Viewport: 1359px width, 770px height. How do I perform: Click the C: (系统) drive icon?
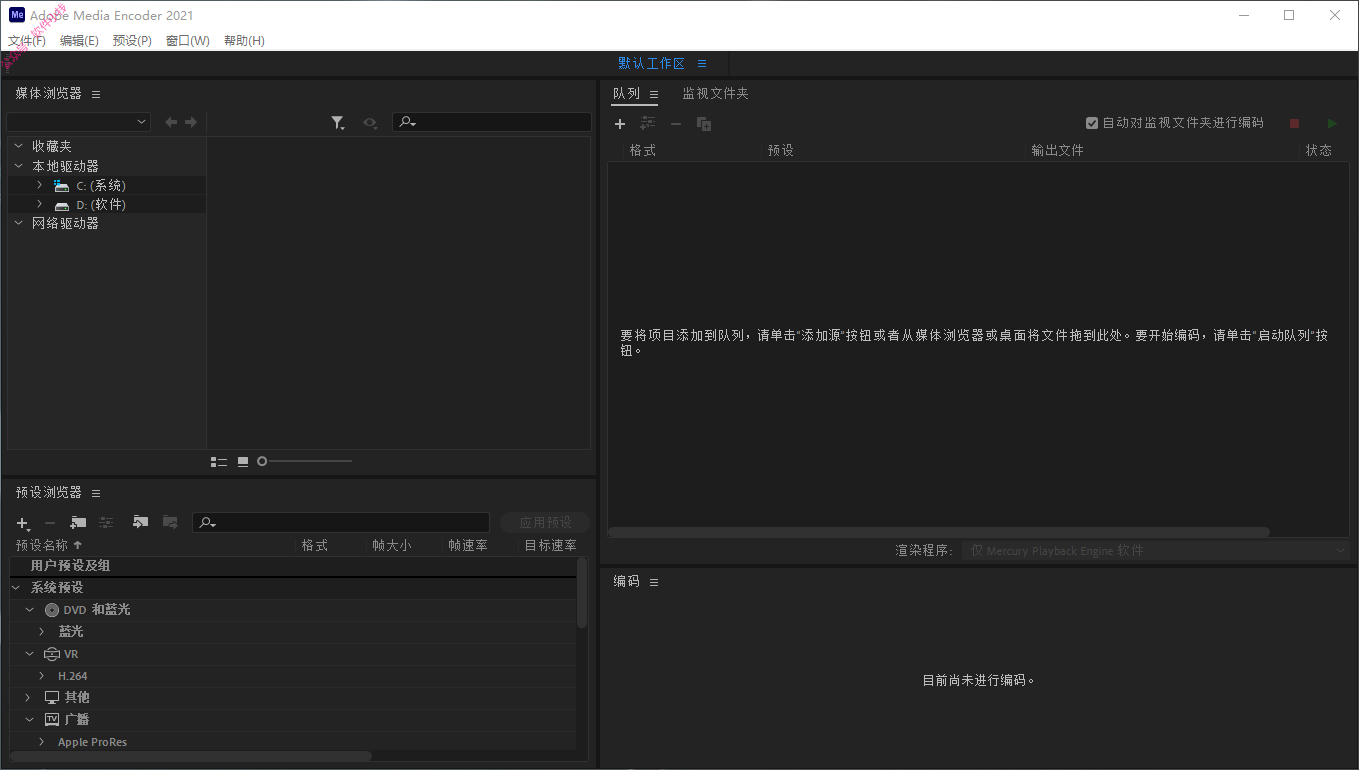coord(62,186)
